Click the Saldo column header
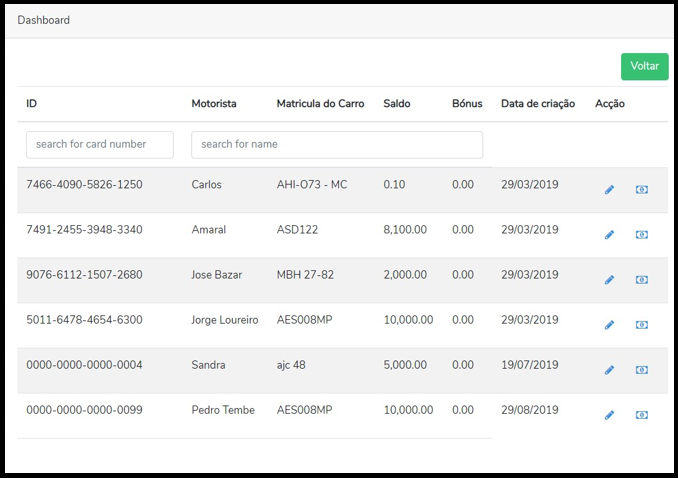The image size is (678, 478). [x=397, y=104]
